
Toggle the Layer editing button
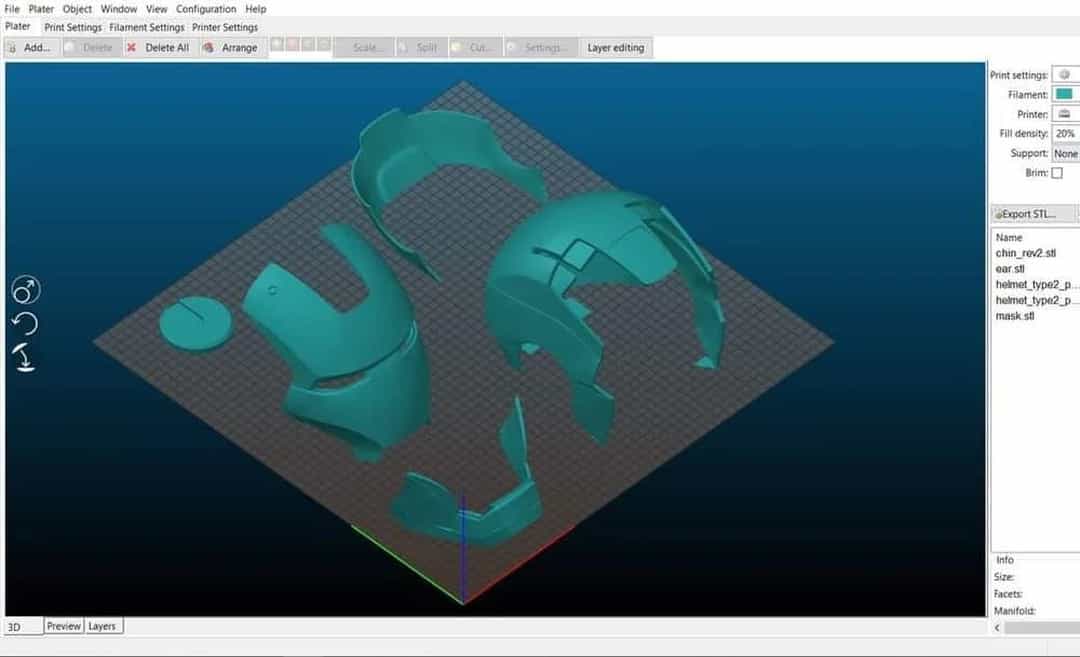[x=616, y=48]
